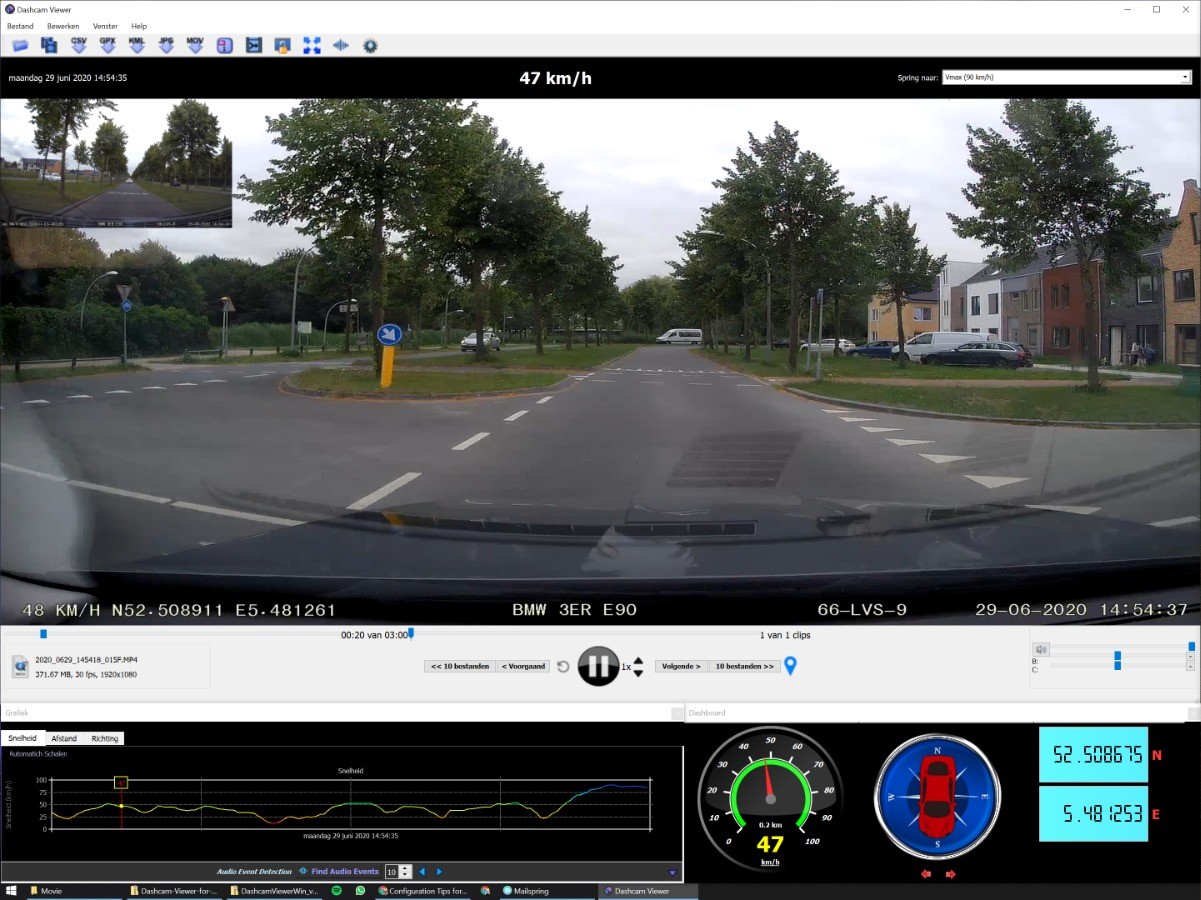Jump forward with '10 bestanden >>' button
The width and height of the screenshot is (1201, 900).
pyautogui.click(x=744, y=666)
